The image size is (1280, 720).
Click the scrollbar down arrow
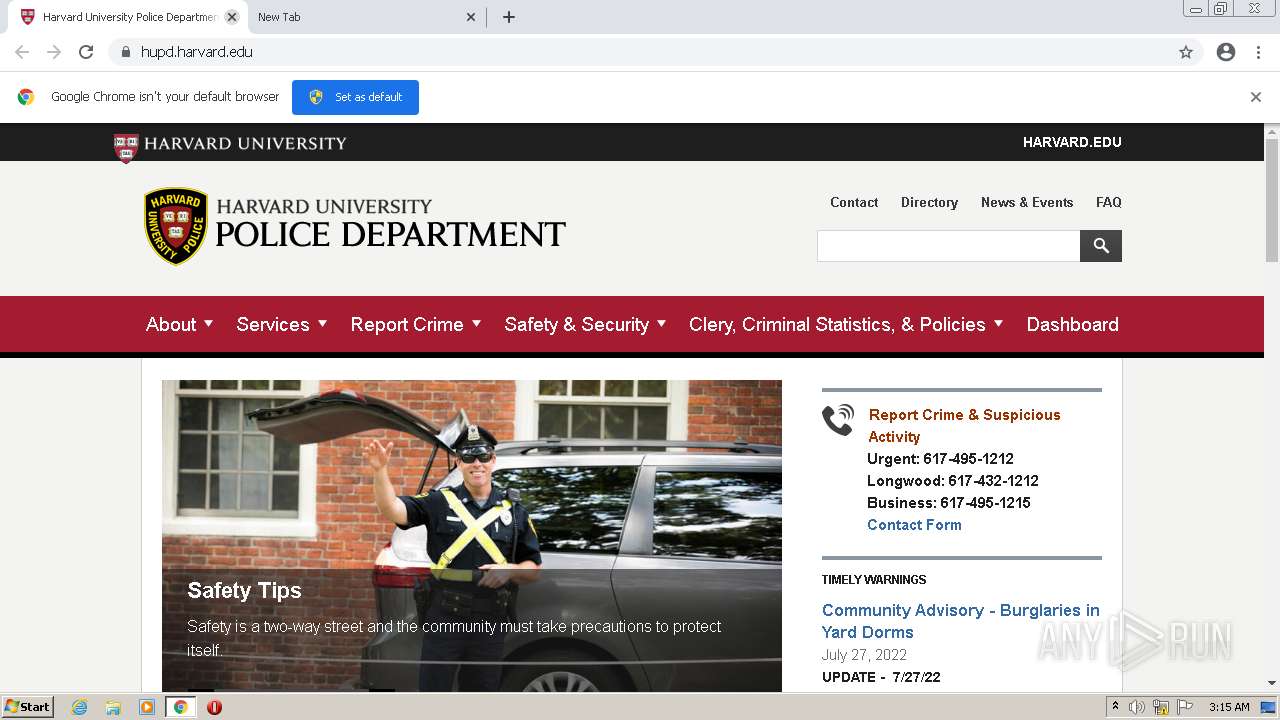point(1272,683)
